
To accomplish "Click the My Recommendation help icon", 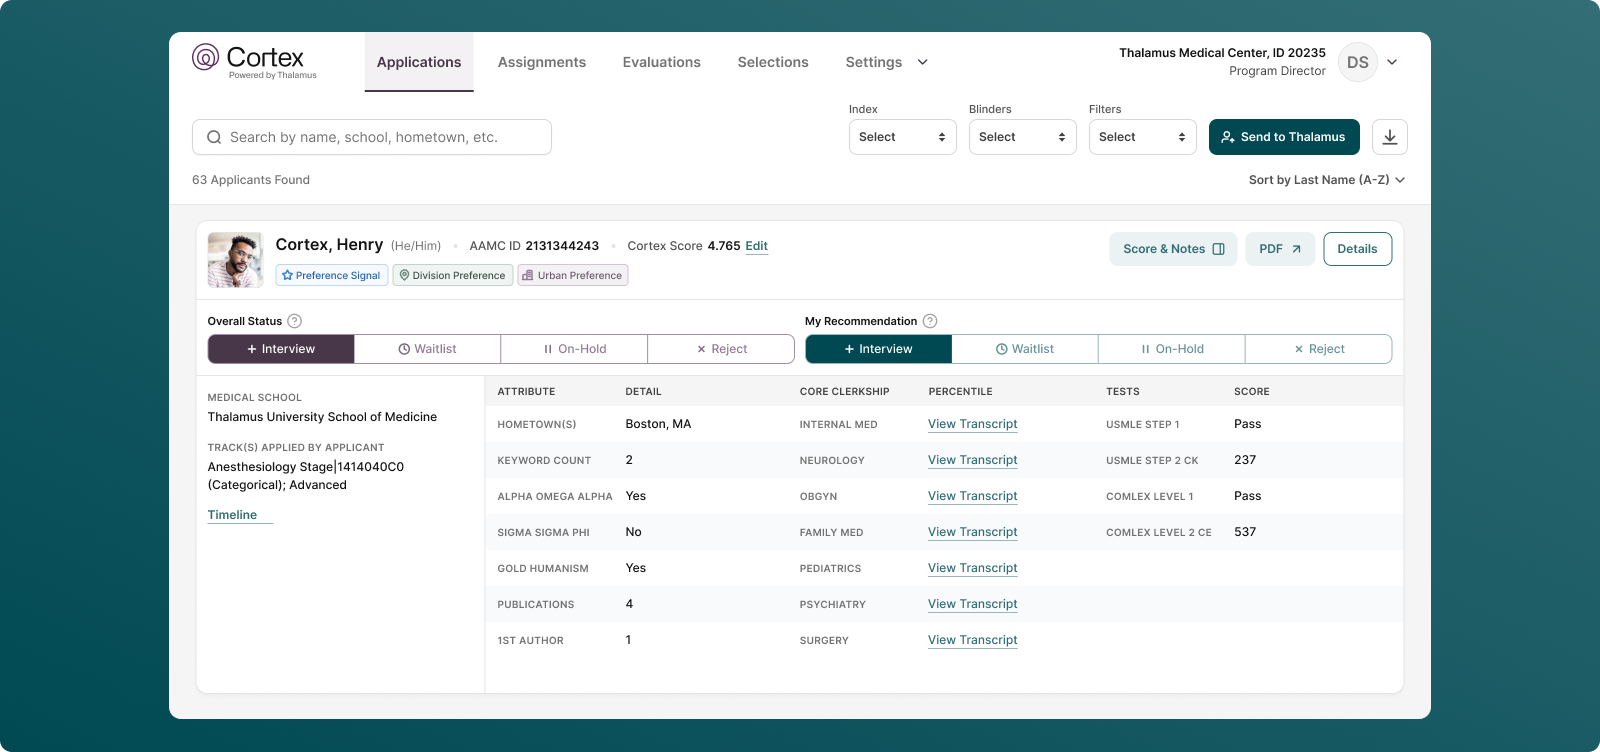I will [929, 321].
